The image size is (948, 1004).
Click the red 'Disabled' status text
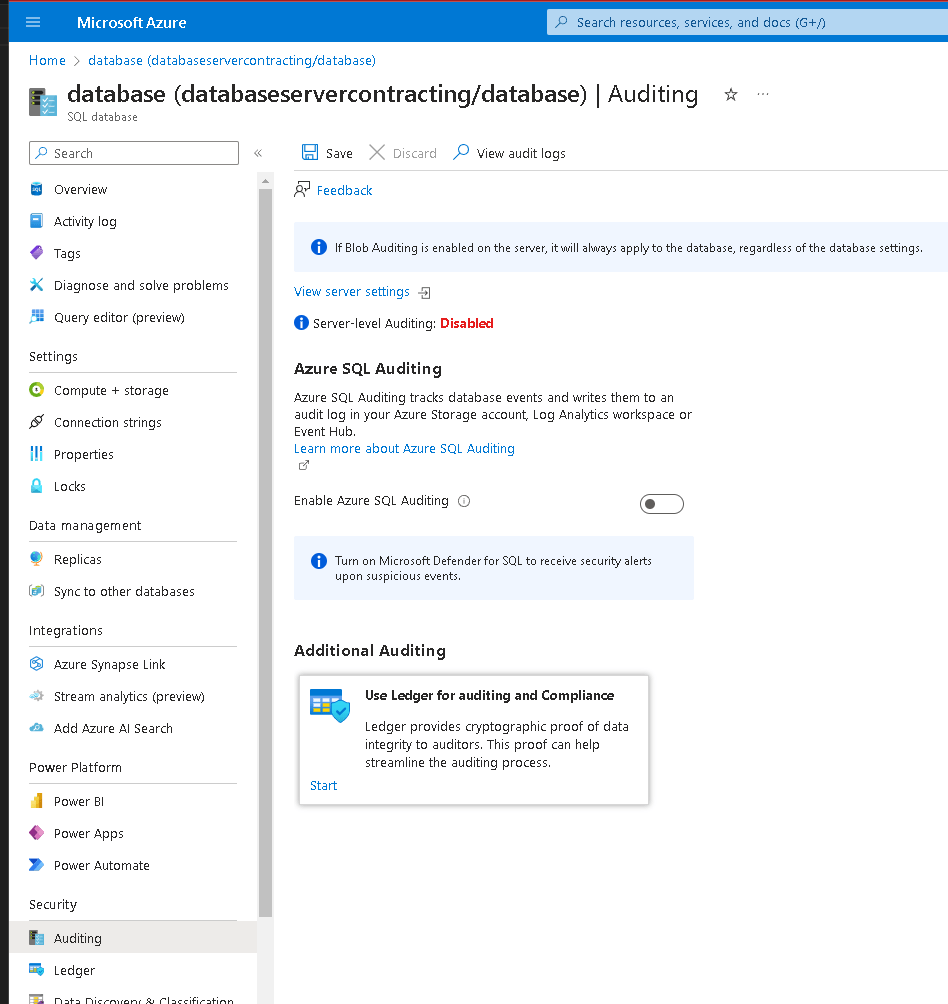pos(467,323)
